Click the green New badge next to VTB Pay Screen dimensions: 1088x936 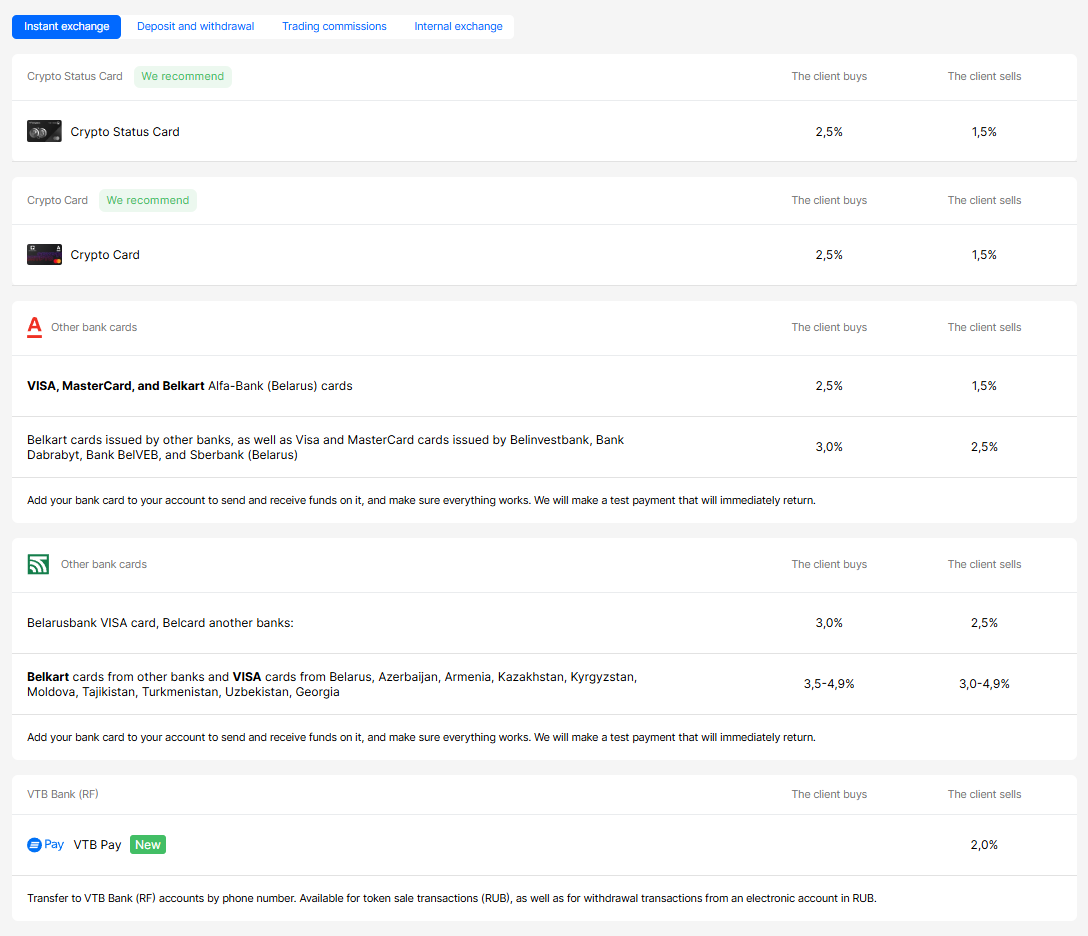point(147,844)
